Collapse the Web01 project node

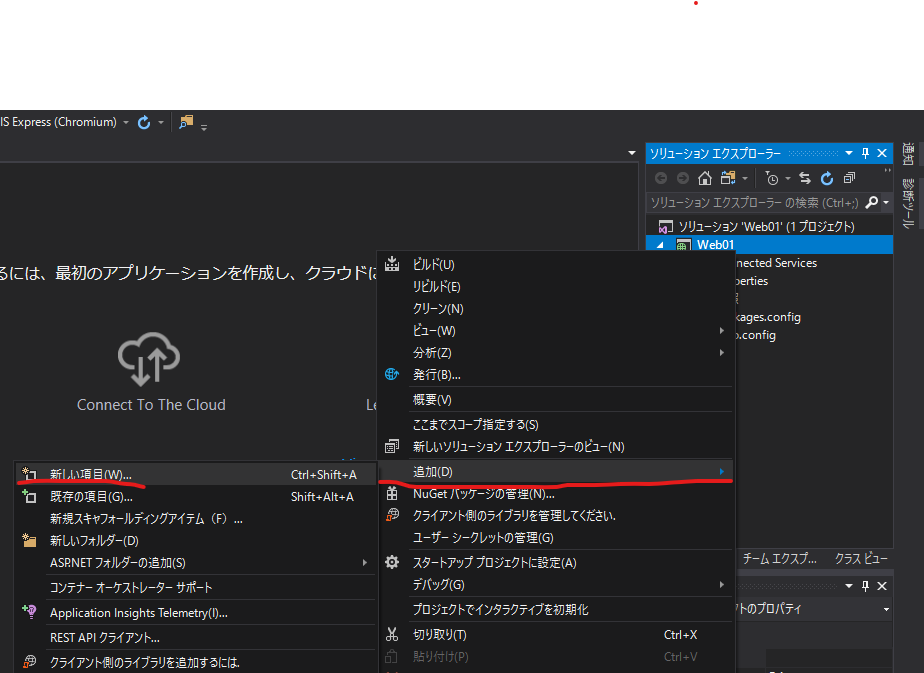tap(660, 245)
